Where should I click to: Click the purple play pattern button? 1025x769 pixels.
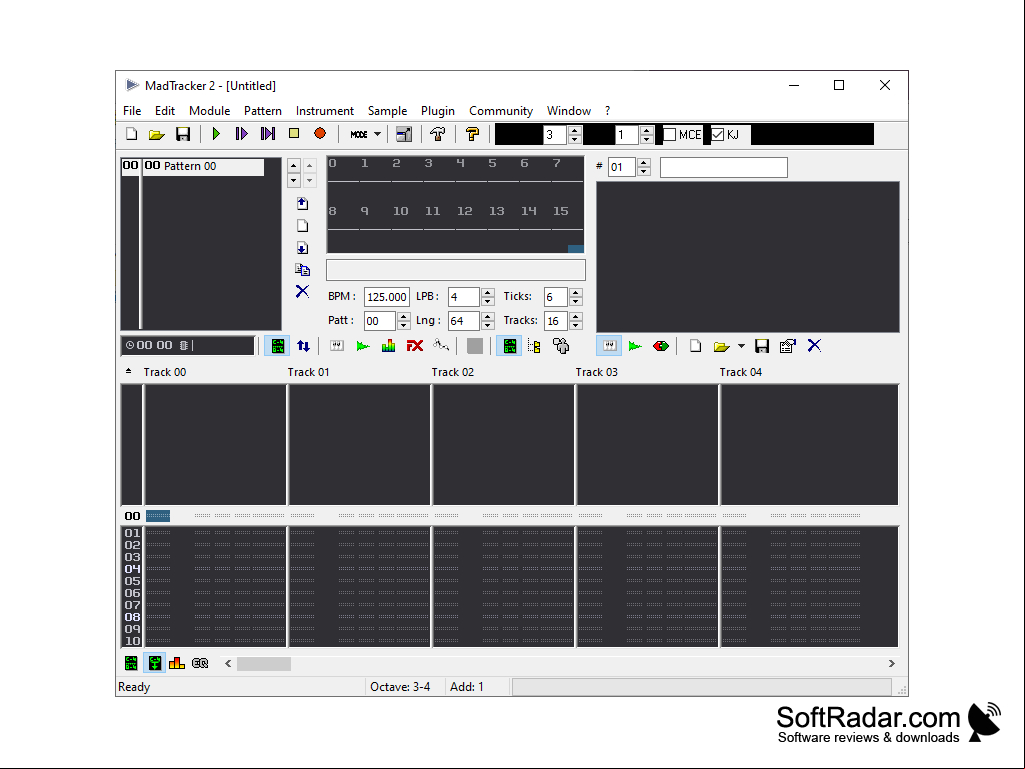click(x=241, y=134)
